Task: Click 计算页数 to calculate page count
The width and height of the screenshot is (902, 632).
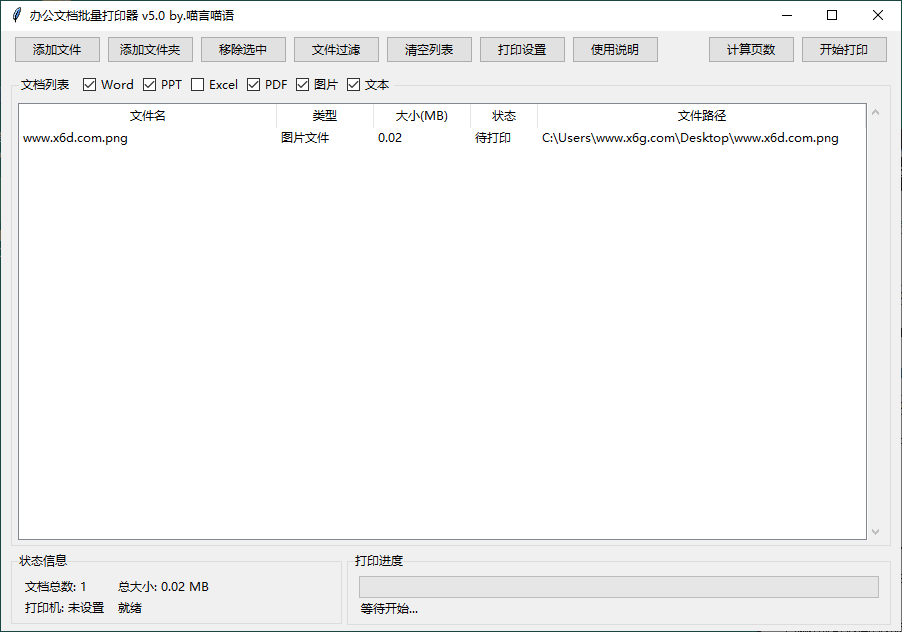Action: click(751, 49)
